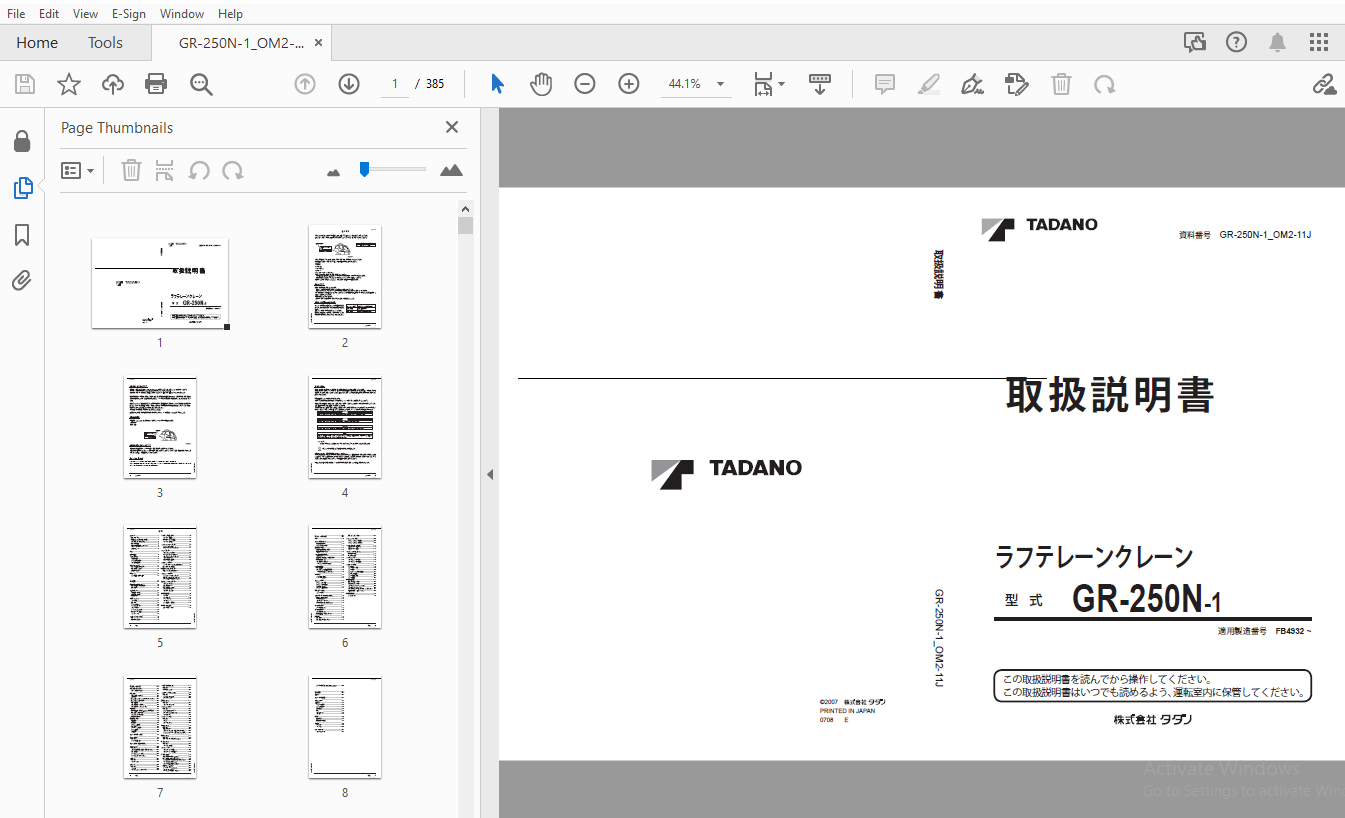Screen dimensions: 1345x818
Task: Click the fit page scrolling mode icon
Action: tap(763, 84)
